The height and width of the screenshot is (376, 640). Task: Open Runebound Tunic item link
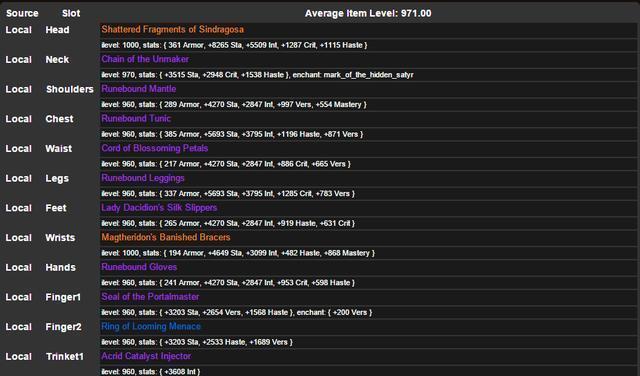click(136, 118)
